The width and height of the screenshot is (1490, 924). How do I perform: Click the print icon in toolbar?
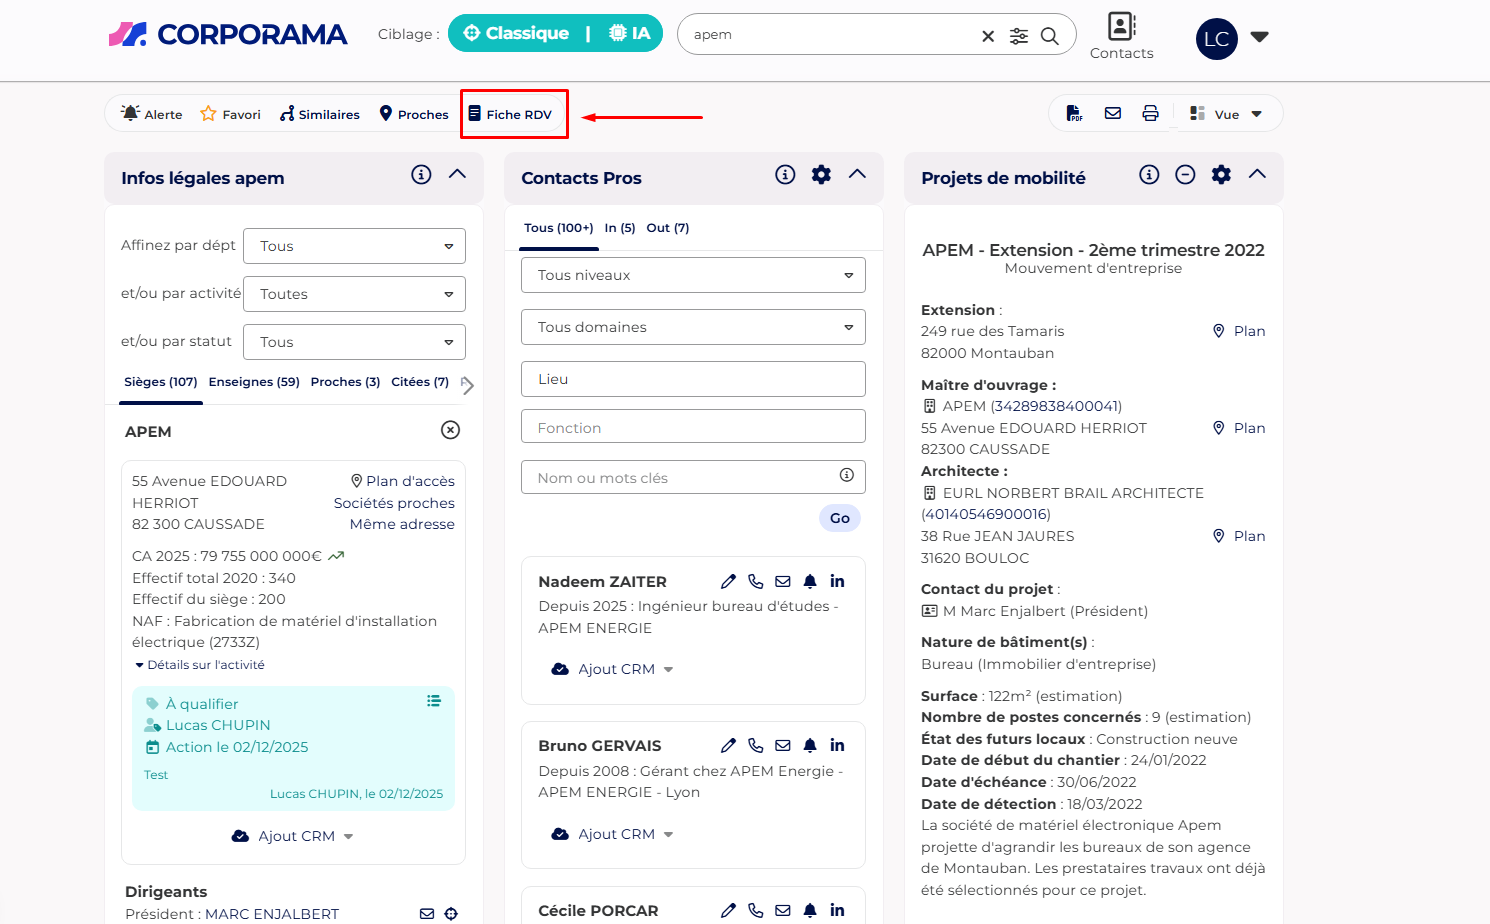point(1150,114)
